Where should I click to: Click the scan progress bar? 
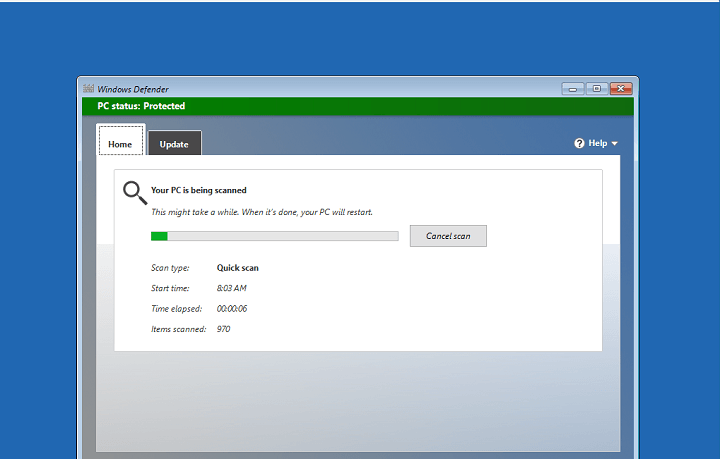pos(275,236)
